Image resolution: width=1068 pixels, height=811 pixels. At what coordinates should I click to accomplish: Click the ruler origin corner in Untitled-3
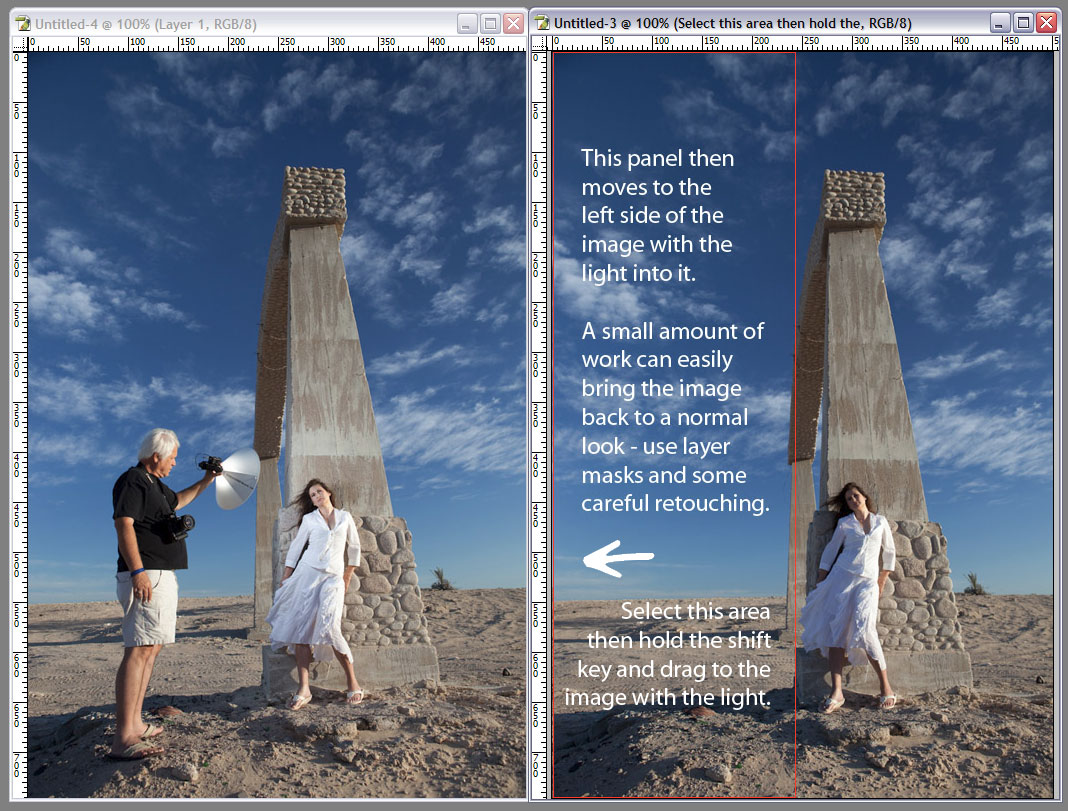[x=539, y=43]
